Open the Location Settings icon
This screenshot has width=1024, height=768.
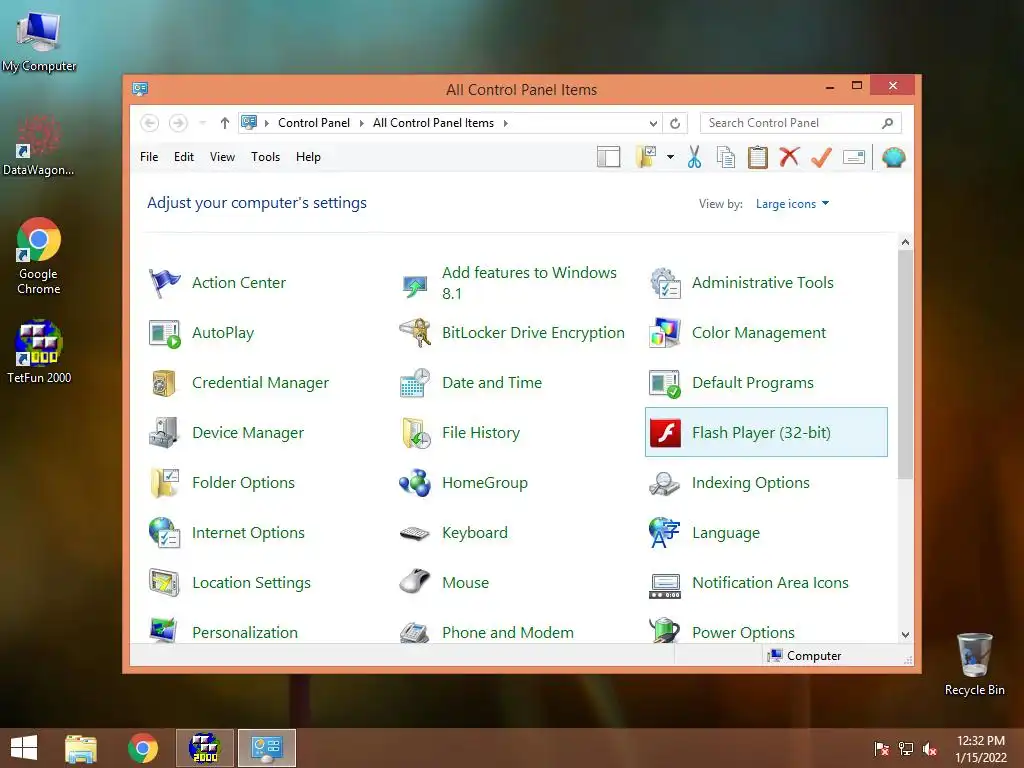pos(164,583)
